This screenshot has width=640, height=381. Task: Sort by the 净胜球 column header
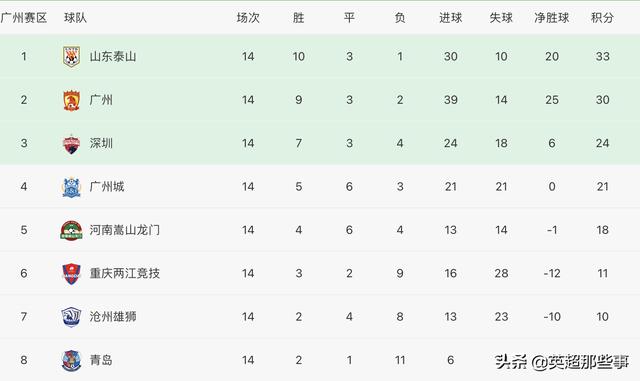point(551,18)
